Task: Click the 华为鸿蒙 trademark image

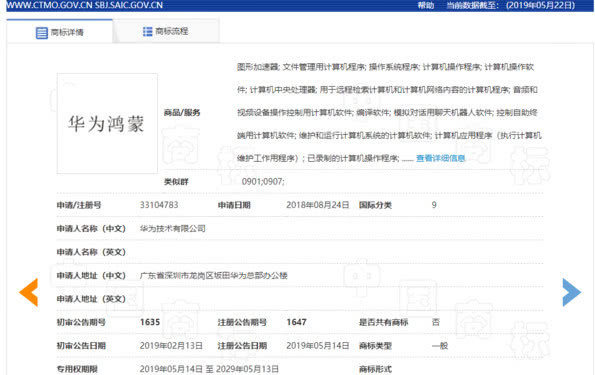Action: point(107,124)
